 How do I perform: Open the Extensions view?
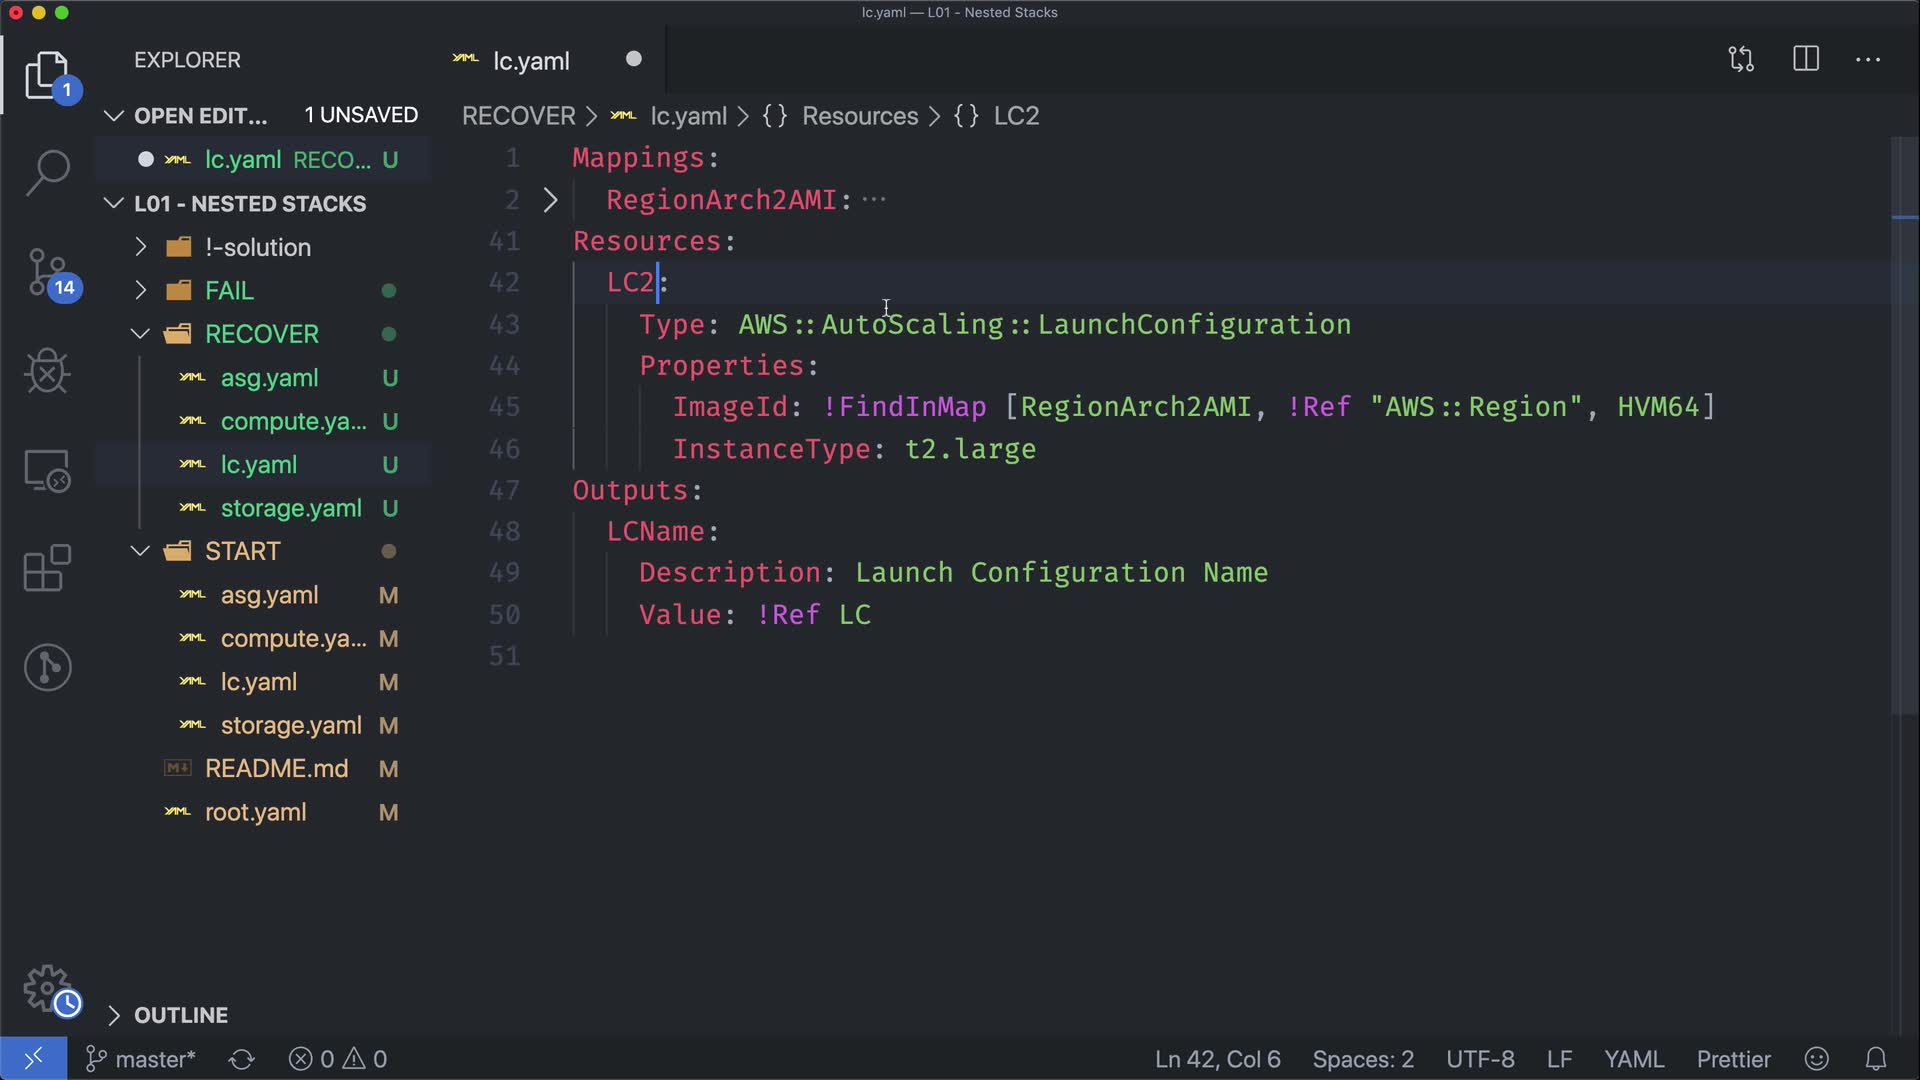(47, 569)
